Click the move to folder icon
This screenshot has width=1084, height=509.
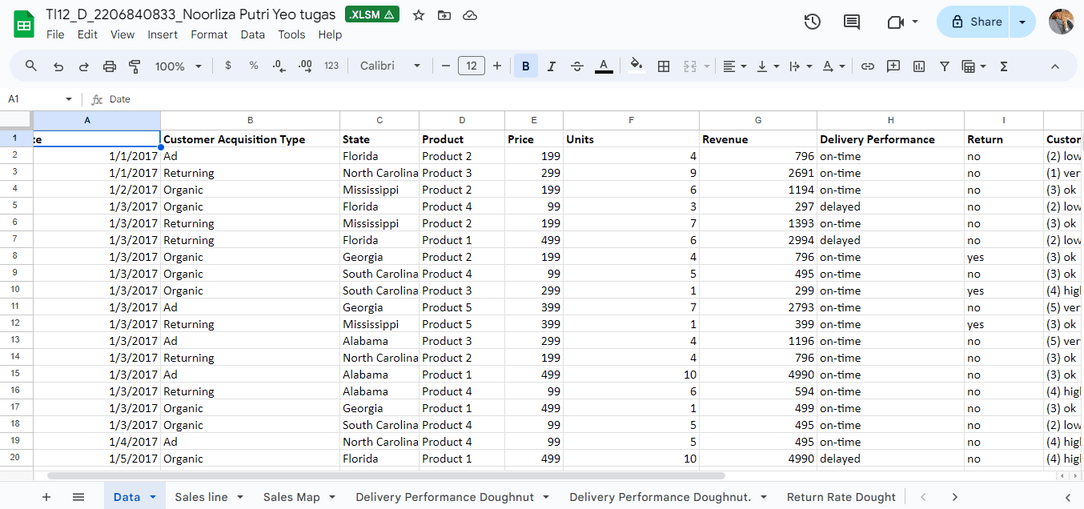[x=444, y=15]
